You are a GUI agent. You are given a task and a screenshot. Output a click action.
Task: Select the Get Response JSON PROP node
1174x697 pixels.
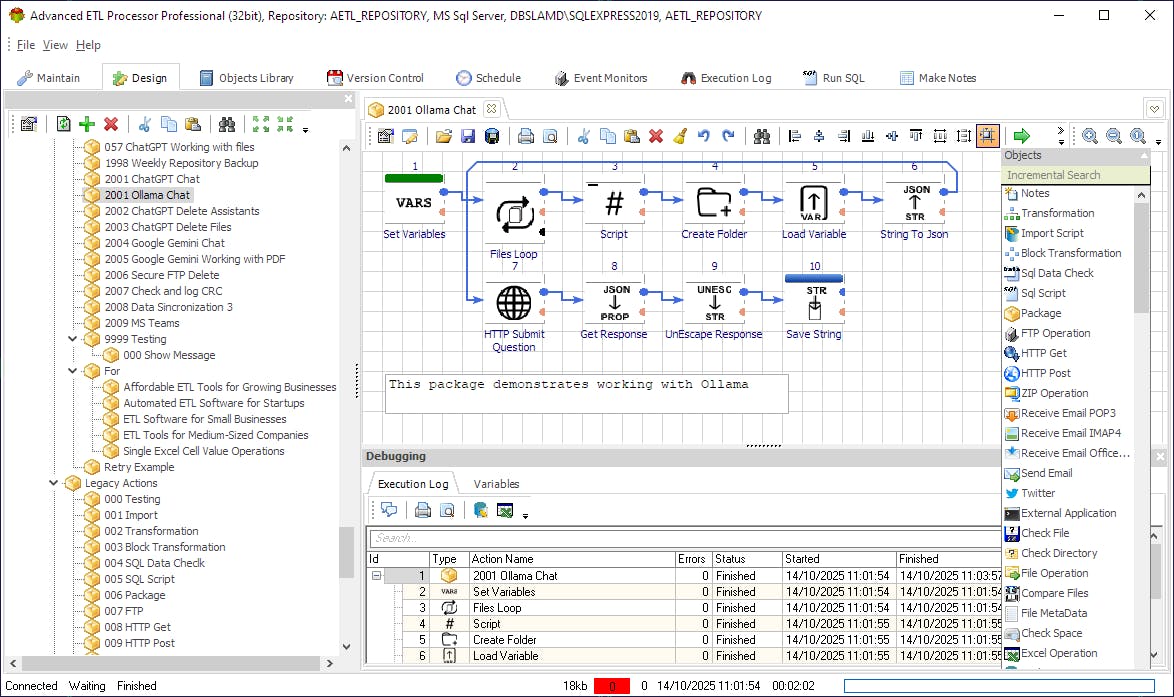(615, 302)
